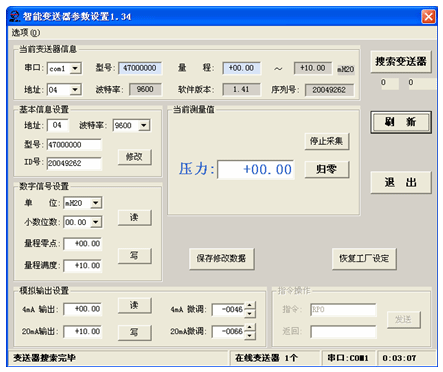The height and width of the screenshot is (372, 443).
Task: Open the 小数位数 00.00 dropdown
Action: 96,222
